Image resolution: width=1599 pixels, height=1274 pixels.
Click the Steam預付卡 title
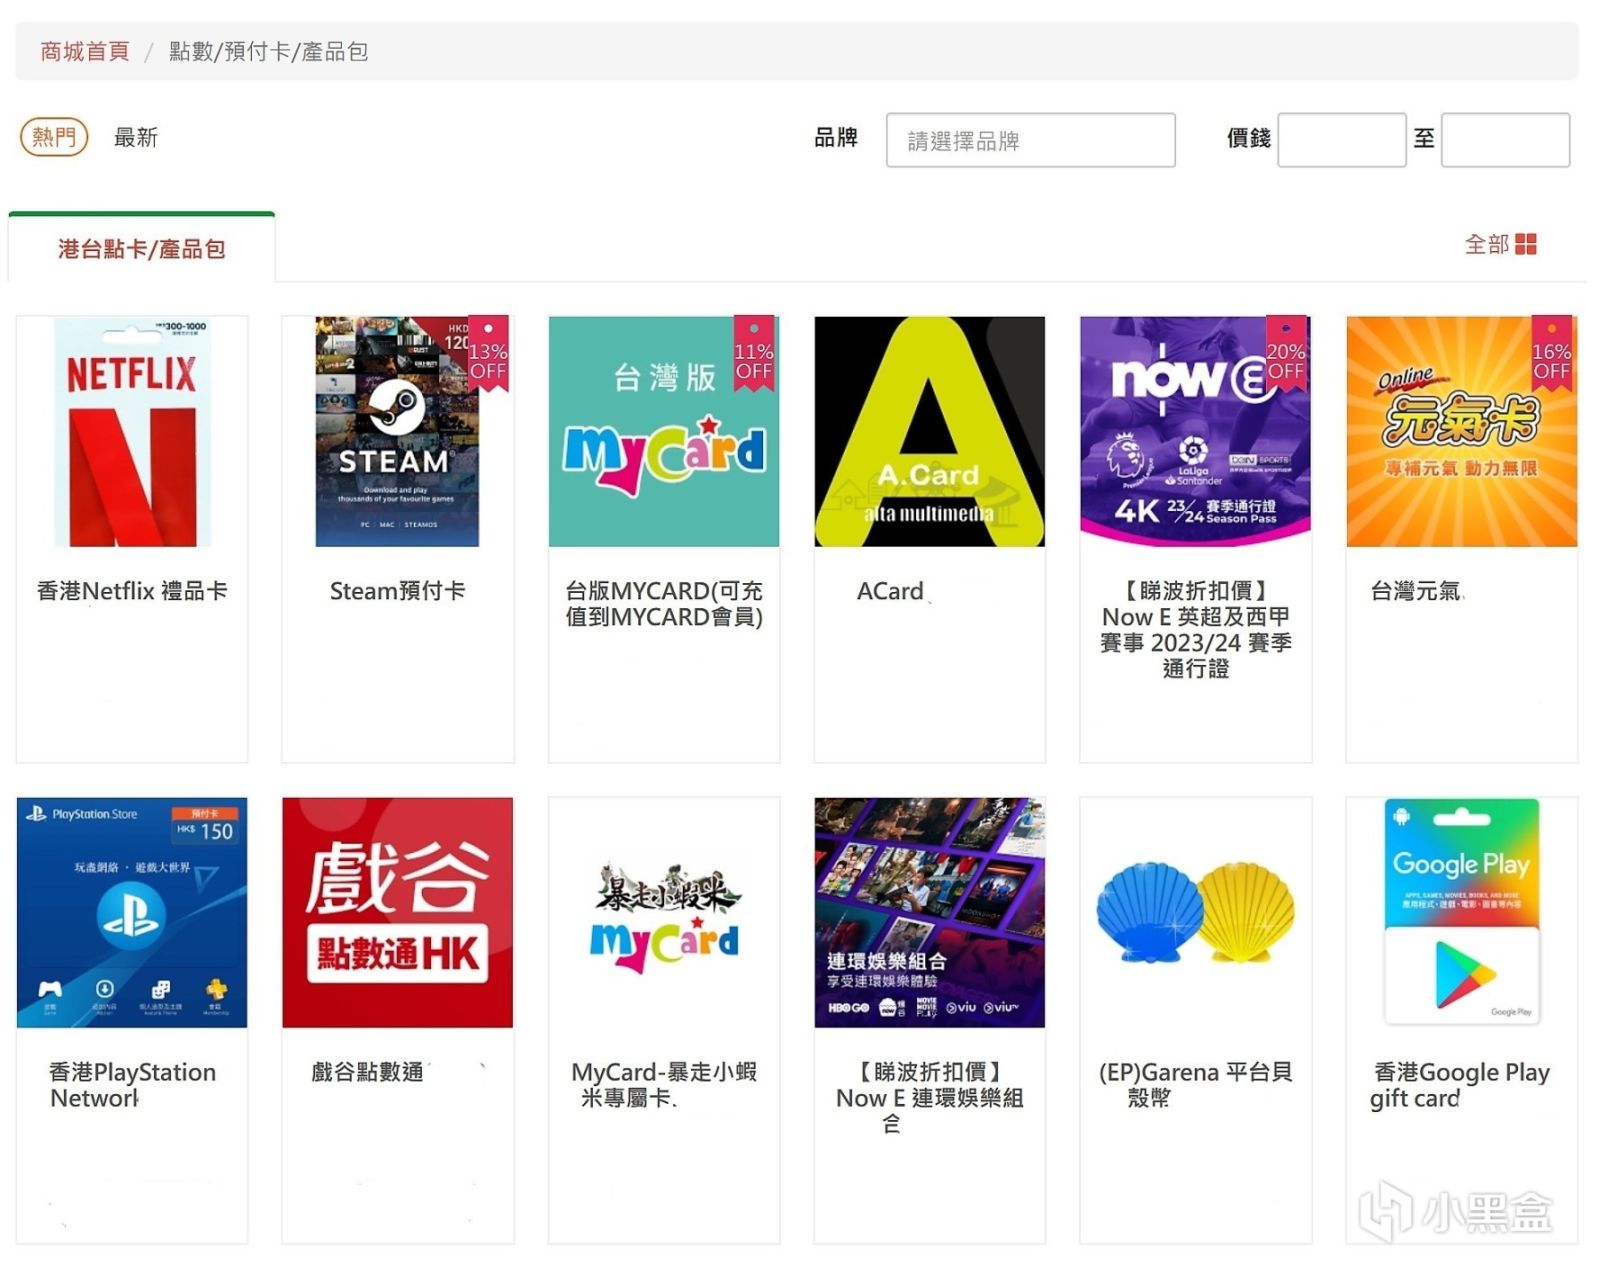click(x=398, y=591)
